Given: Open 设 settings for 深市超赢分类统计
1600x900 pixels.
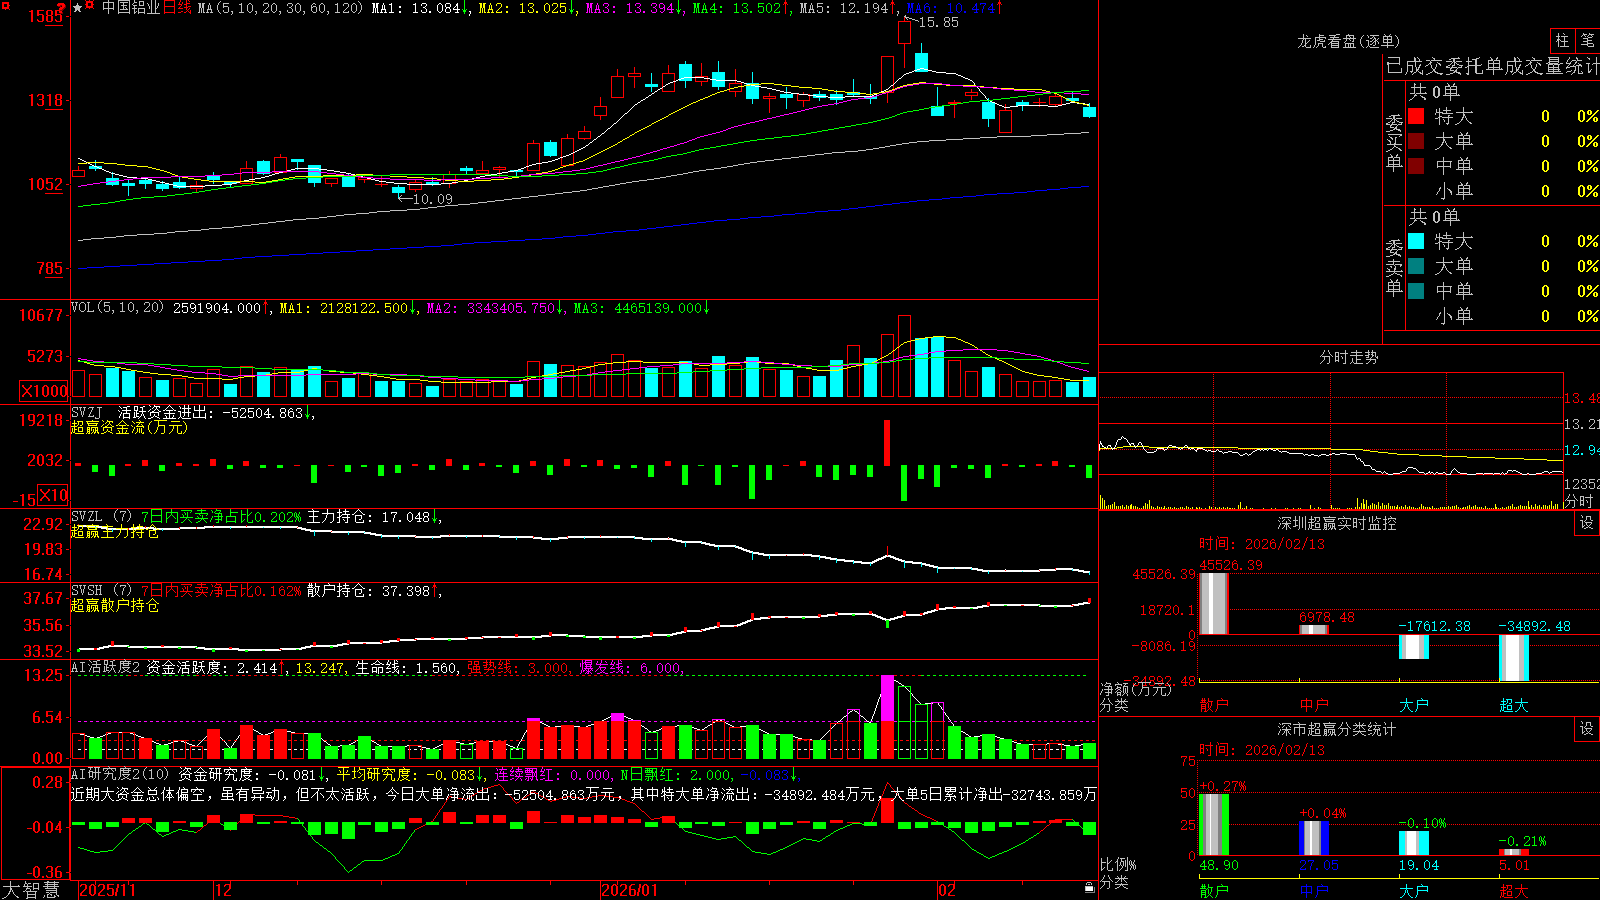Looking at the screenshot, I should [1587, 729].
